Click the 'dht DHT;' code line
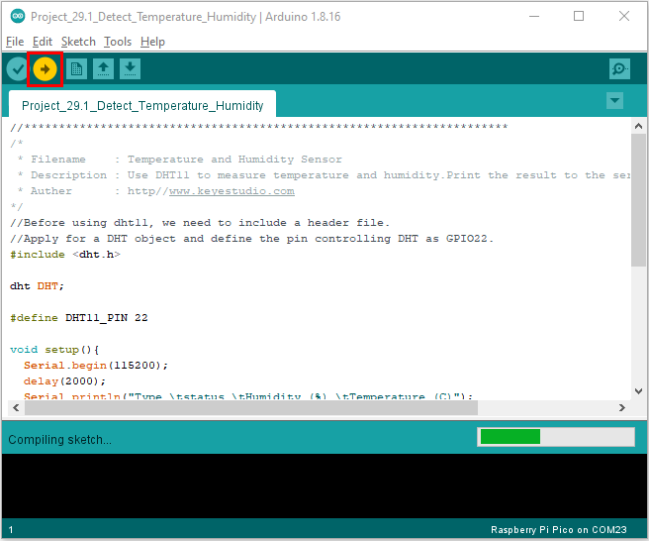650x541 pixels. click(37, 286)
